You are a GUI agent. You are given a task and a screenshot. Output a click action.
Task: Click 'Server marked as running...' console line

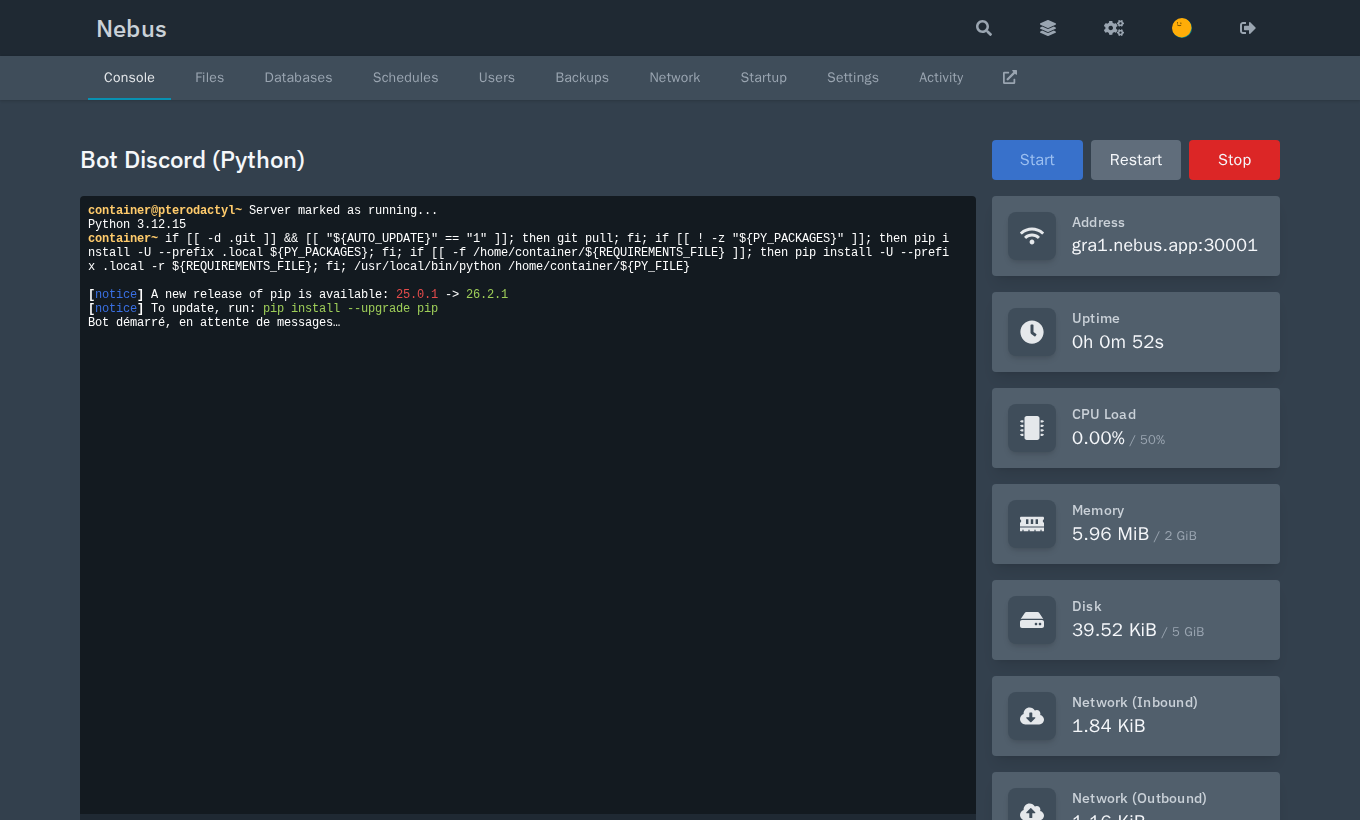coord(343,211)
